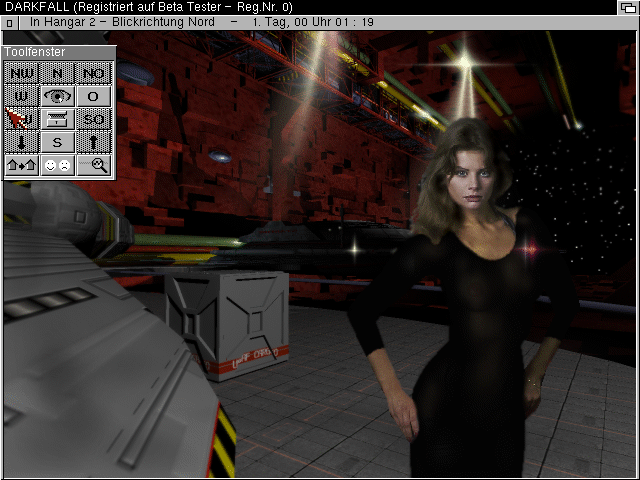Image resolution: width=640 pixels, height=480 pixels.
Task: Click the N direction button
Action: 57,73
